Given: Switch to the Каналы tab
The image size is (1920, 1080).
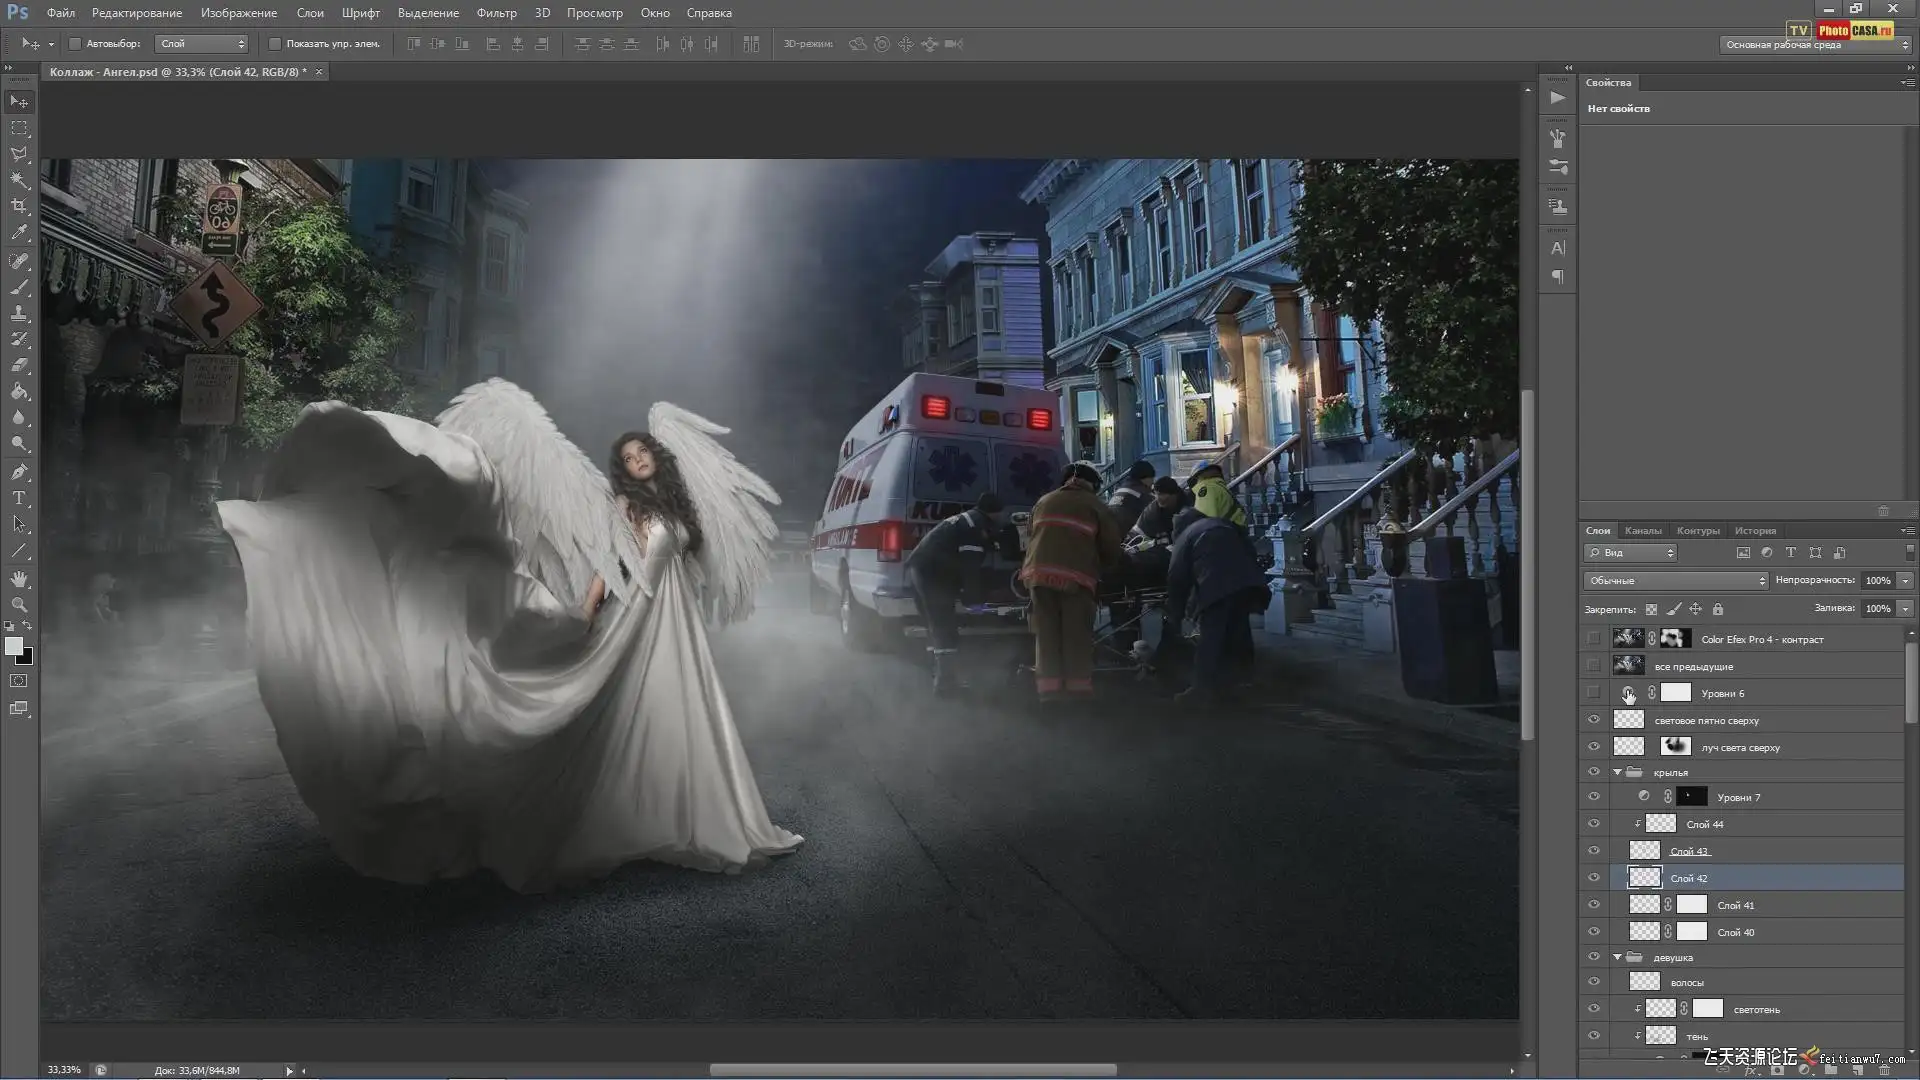Looking at the screenshot, I should pos(1643,531).
